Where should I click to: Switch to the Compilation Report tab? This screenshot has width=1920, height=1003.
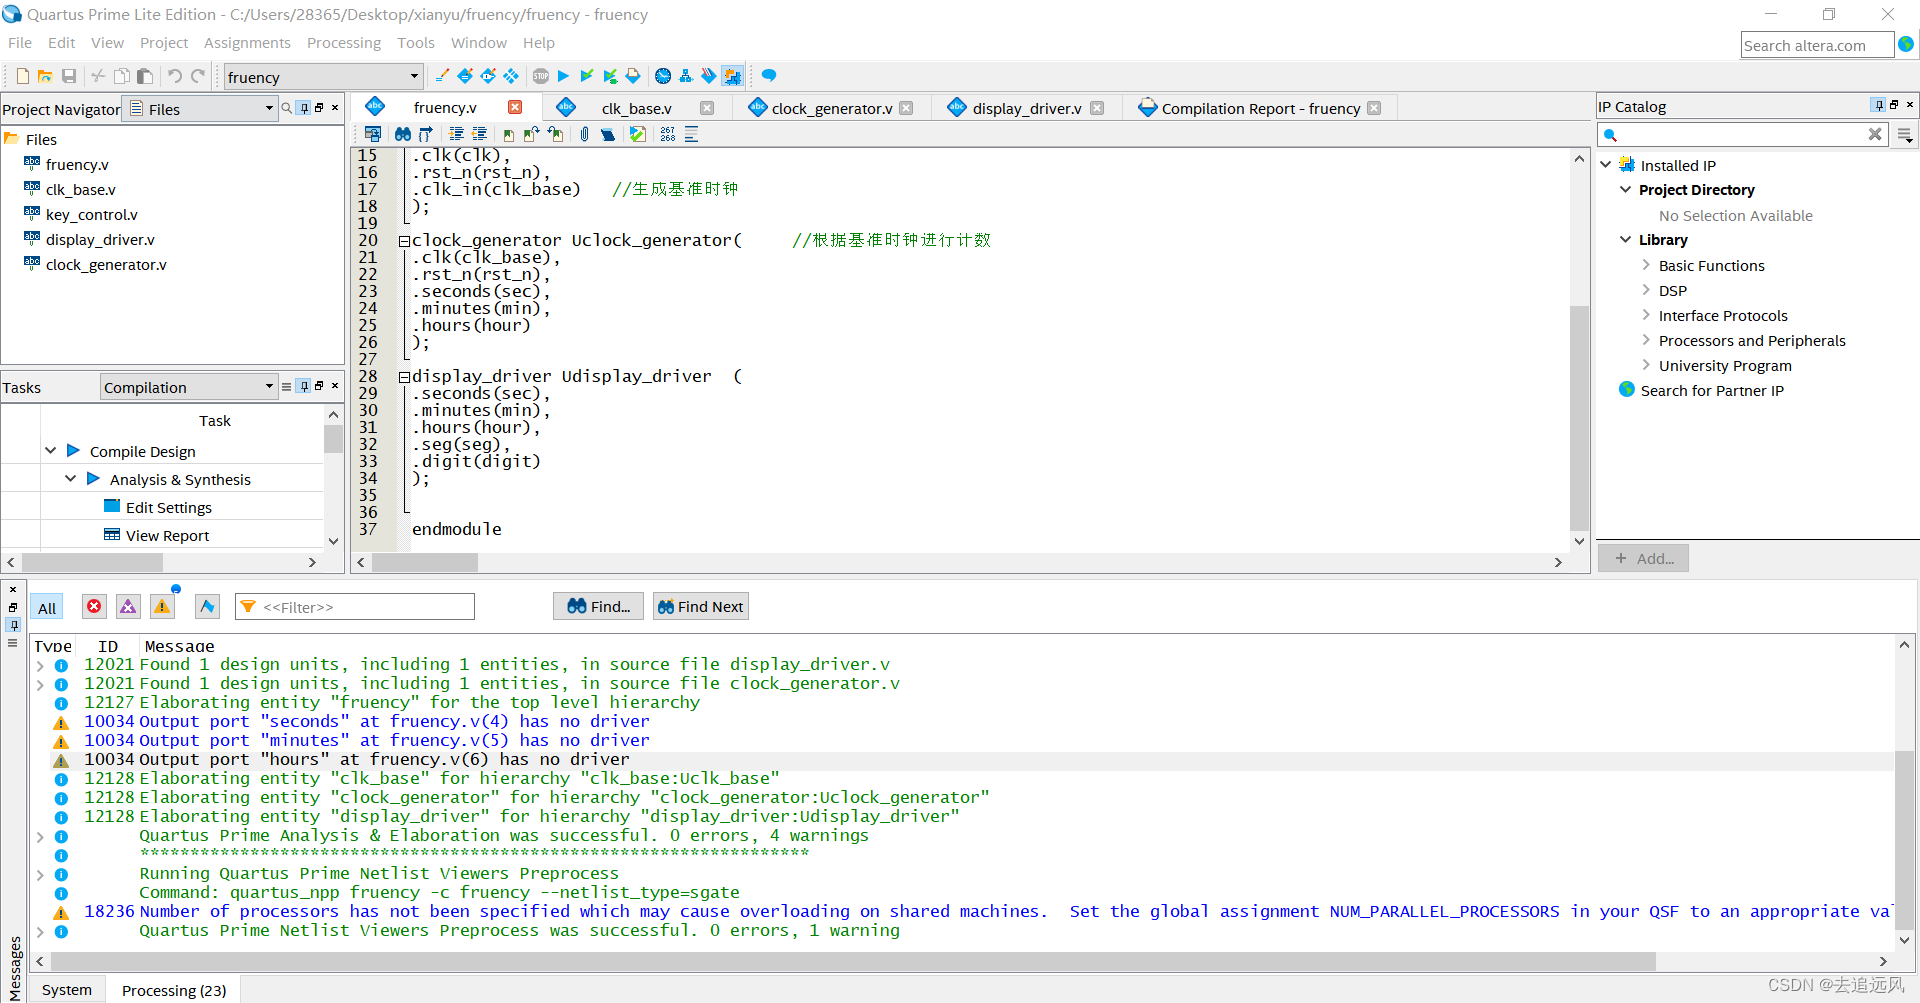[x=1261, y=108]
